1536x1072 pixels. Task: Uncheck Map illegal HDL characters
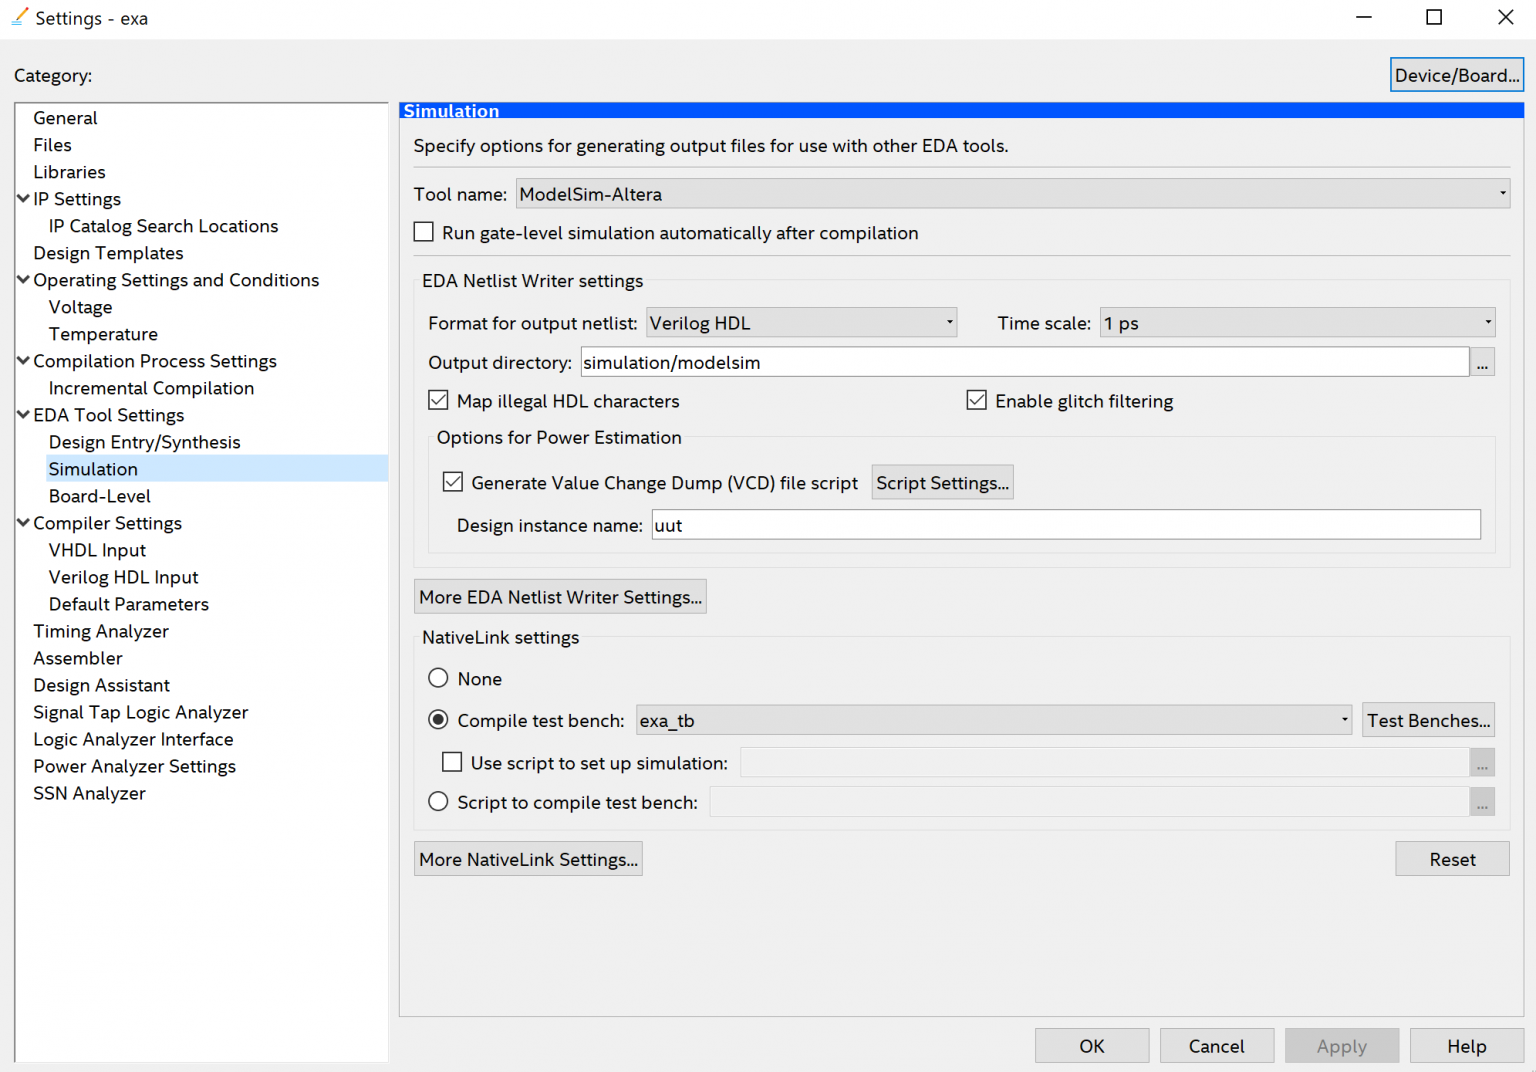coord(438,401)
